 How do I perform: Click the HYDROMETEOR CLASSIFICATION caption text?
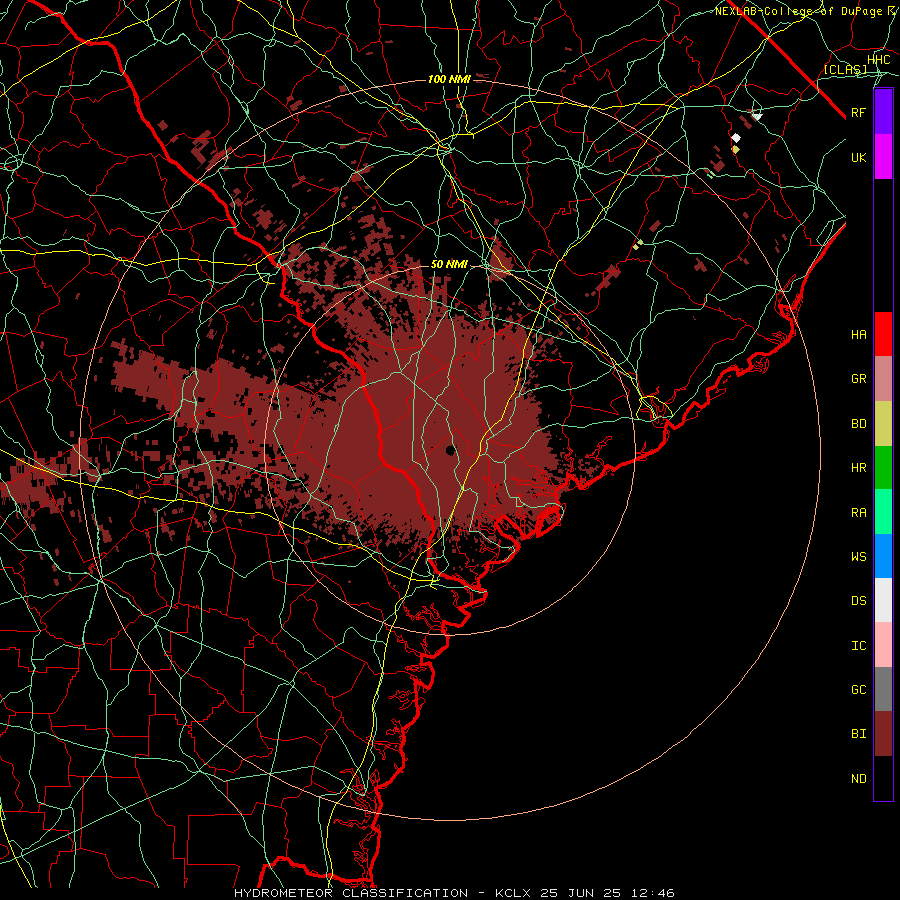351,893
